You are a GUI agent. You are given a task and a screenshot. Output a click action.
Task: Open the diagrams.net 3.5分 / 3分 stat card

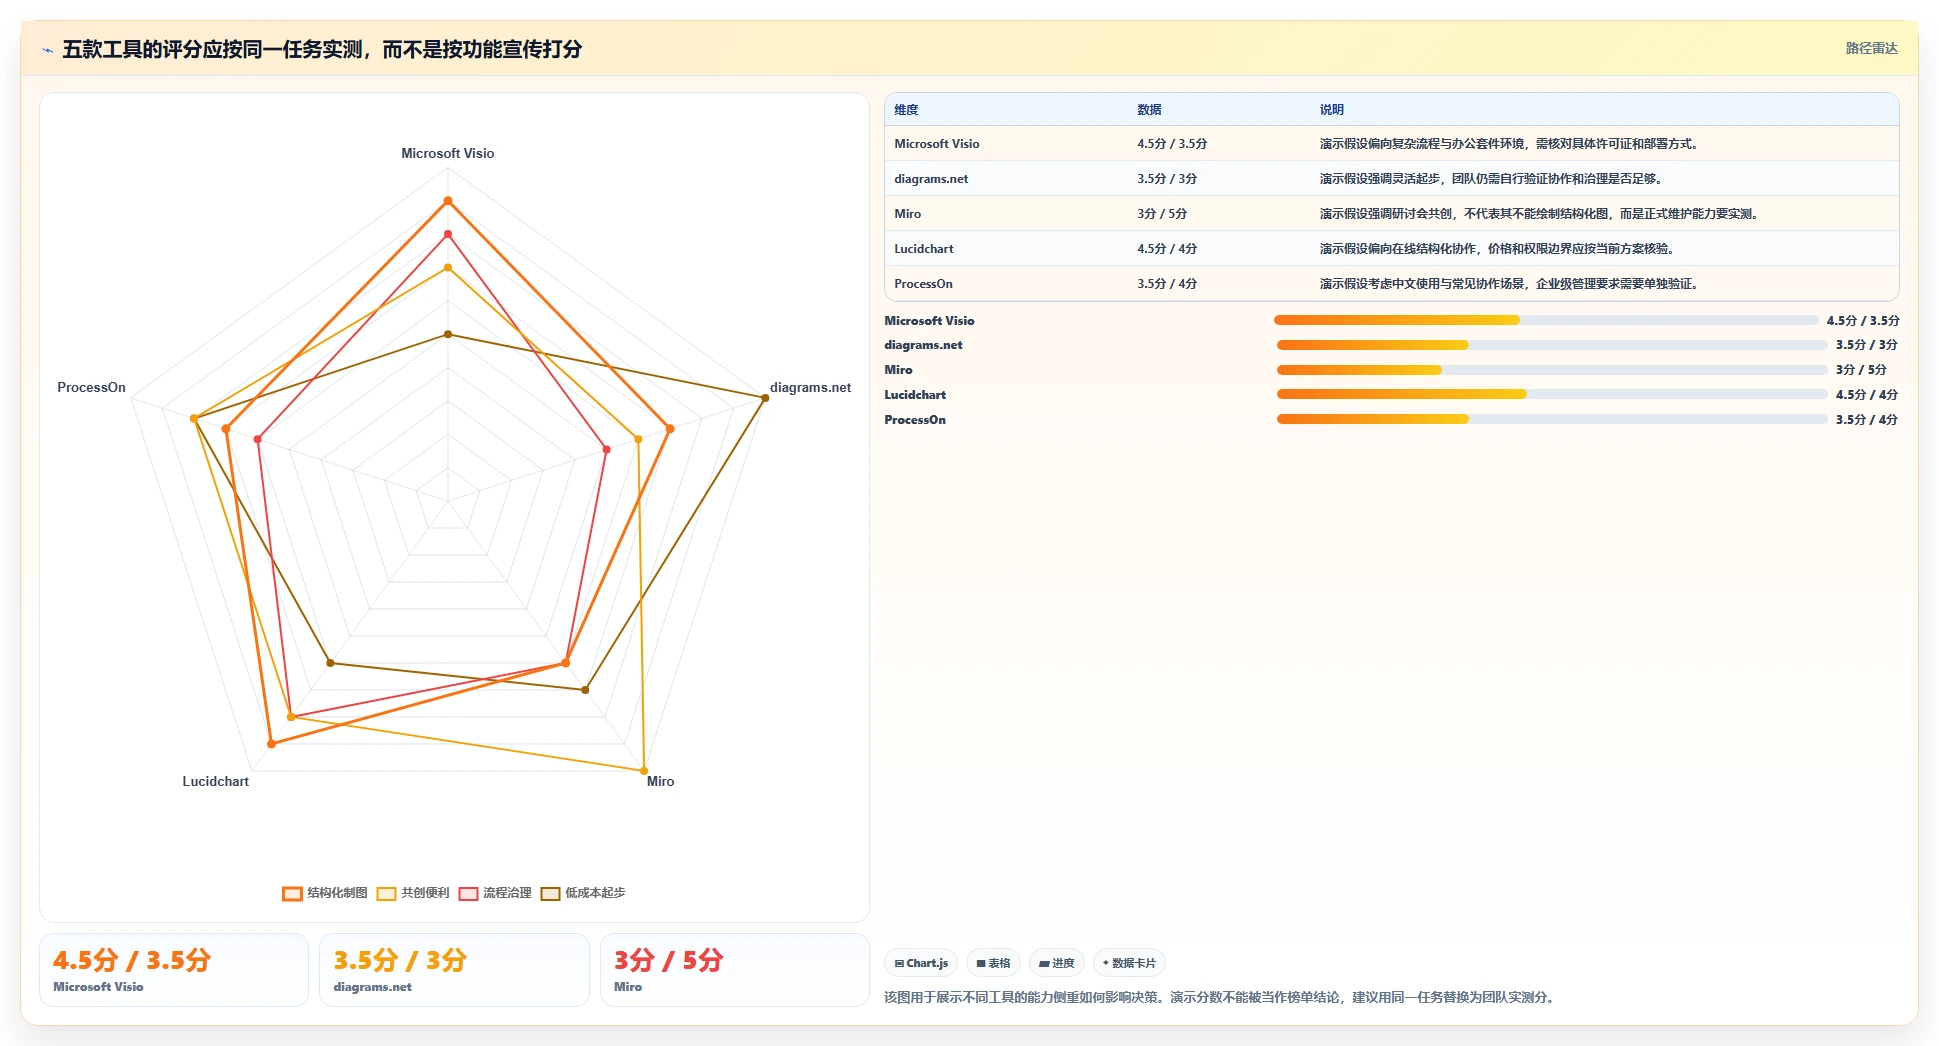click(454, 970)
